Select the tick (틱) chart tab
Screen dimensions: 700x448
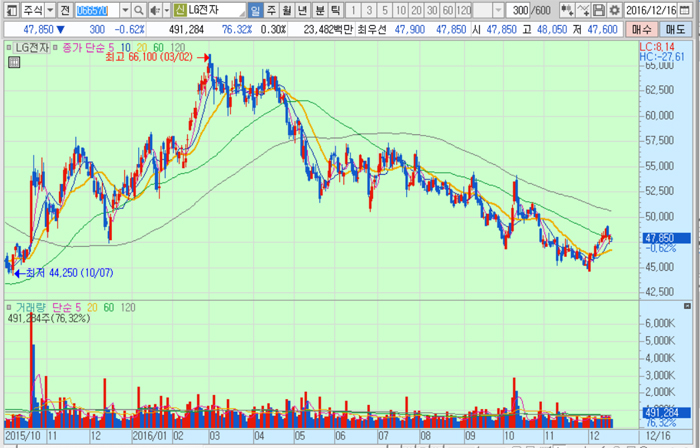[x=335, y=9]
